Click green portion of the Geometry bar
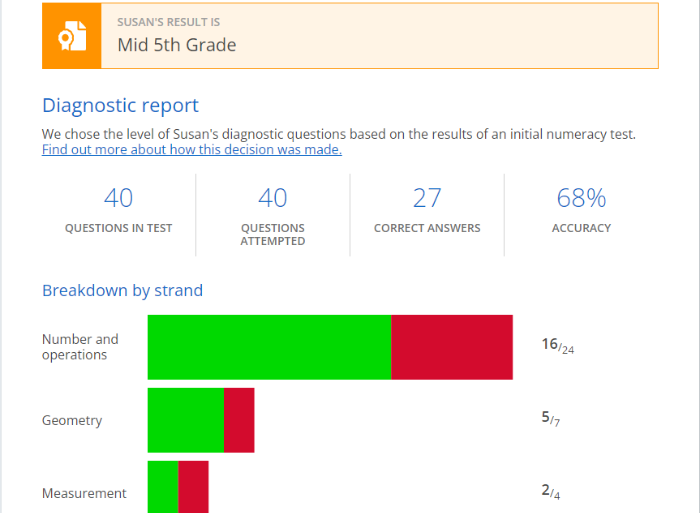The width and height of the screenshot is (700, 513). [185, 420]
